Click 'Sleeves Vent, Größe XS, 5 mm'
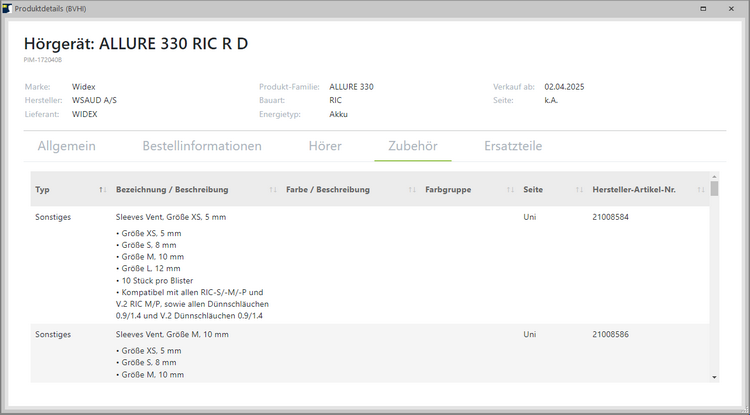The width and height of the screenshot is (750, 415). [171, 217]
